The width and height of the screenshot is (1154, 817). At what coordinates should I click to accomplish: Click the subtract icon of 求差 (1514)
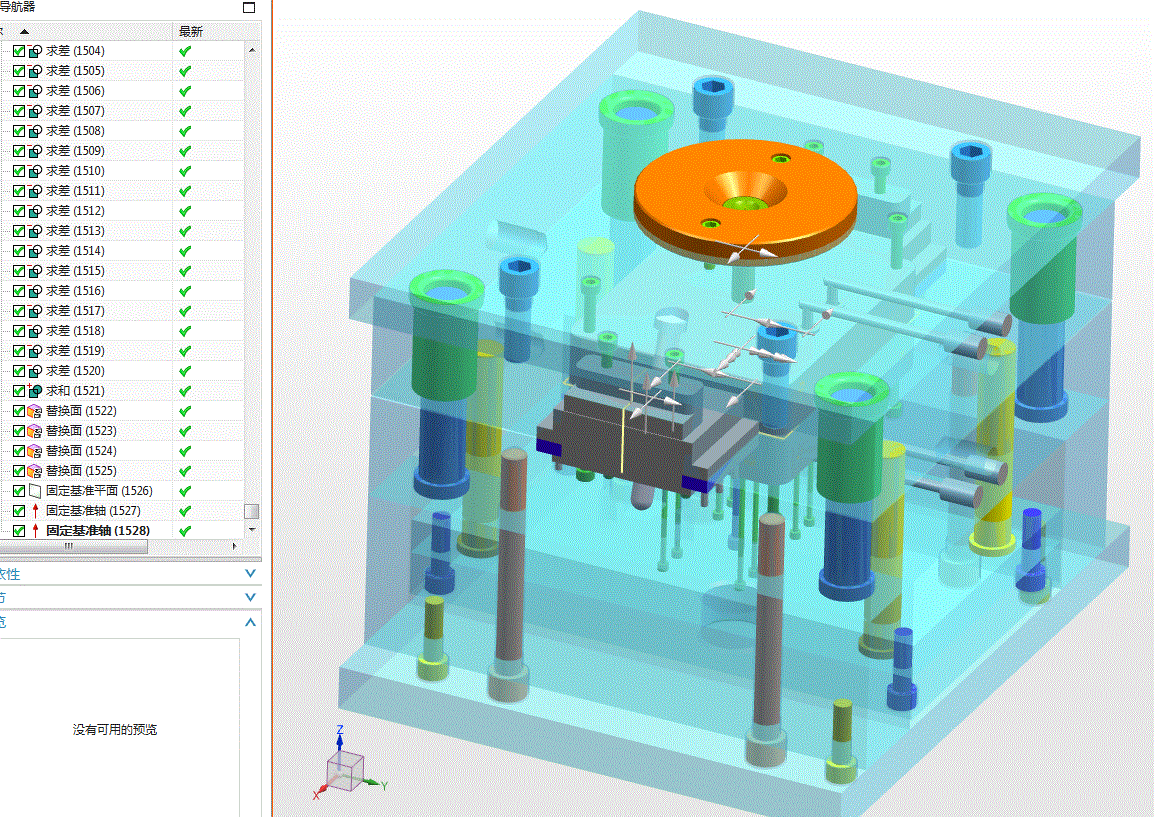pyautogui.click(x=35, y=251)
